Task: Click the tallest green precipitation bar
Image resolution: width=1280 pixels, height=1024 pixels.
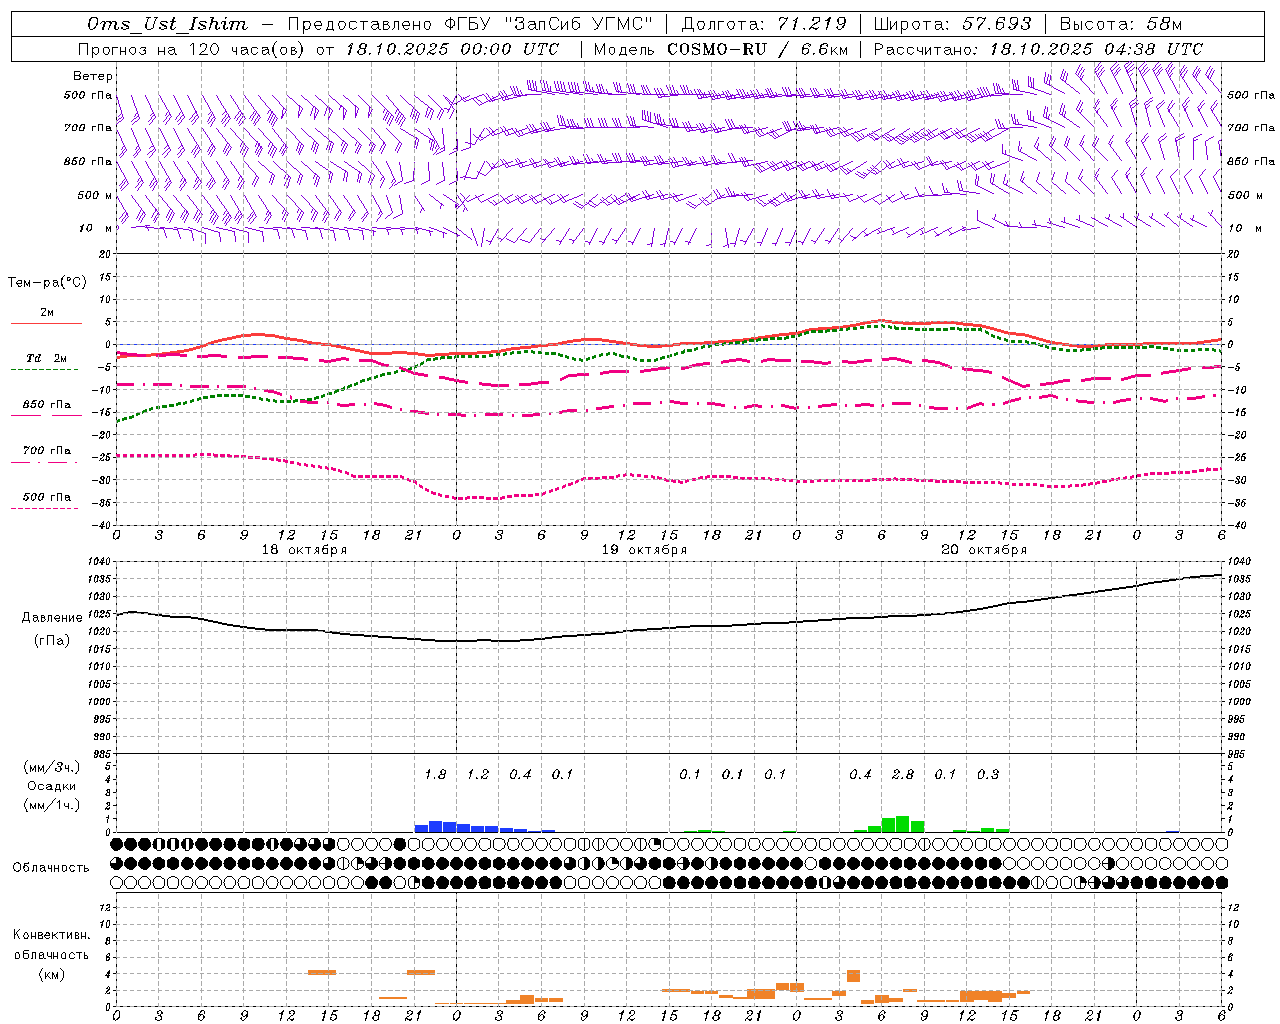Action: [902, 824]
